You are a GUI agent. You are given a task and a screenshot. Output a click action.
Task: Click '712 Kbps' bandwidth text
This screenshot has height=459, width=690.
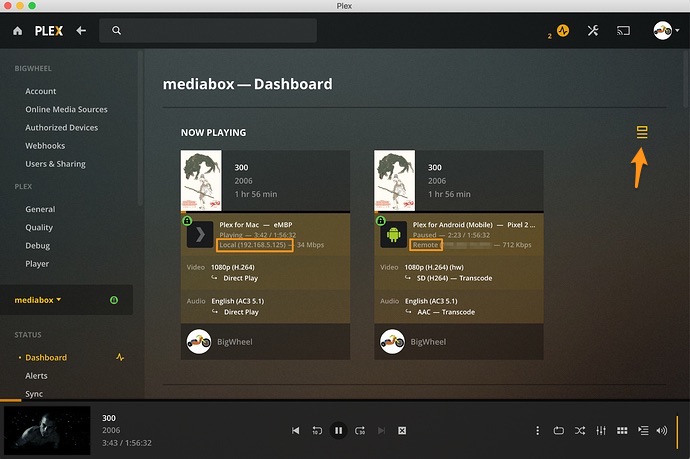coord(517,245)
